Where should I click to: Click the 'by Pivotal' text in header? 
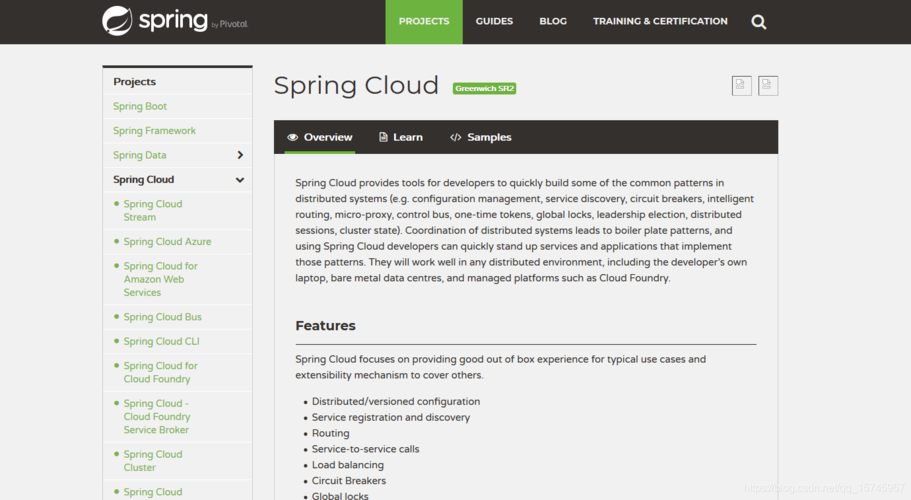pos(230,24)
